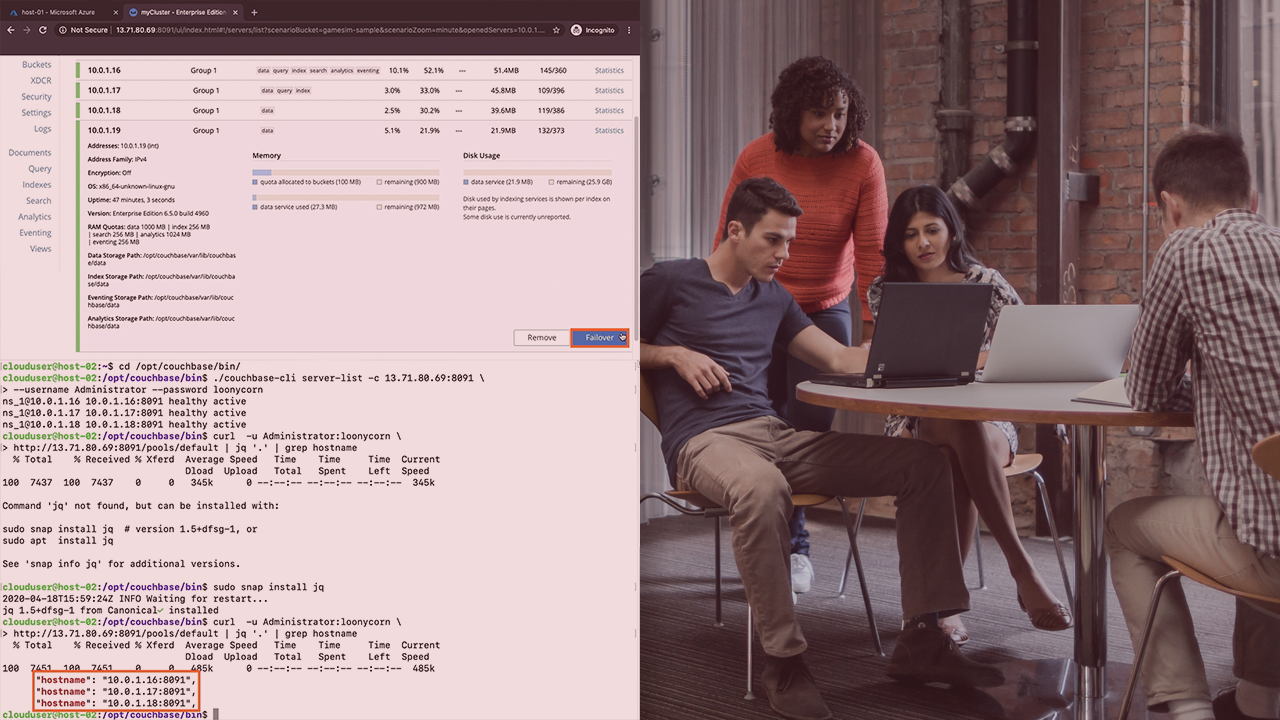Viewport: 1280px width, 720px height.
Task: Open the Incognito profile indicator
Action: pos(593,30)
